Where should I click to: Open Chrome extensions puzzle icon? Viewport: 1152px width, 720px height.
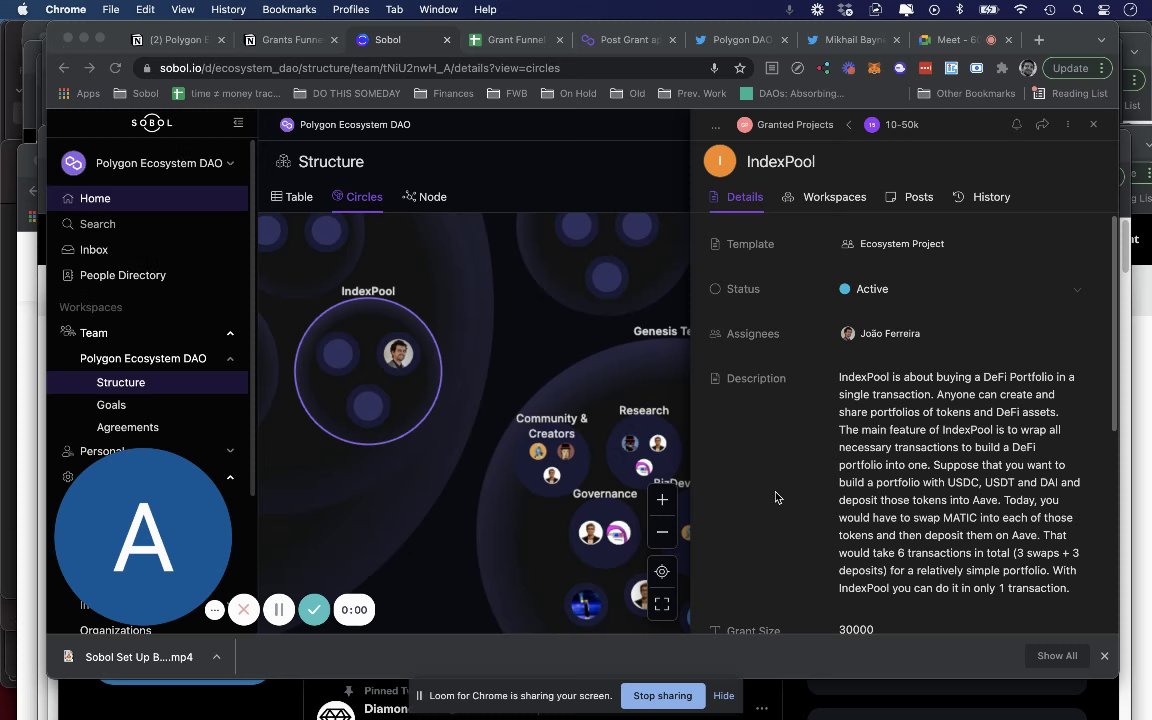coord(1002,68)
